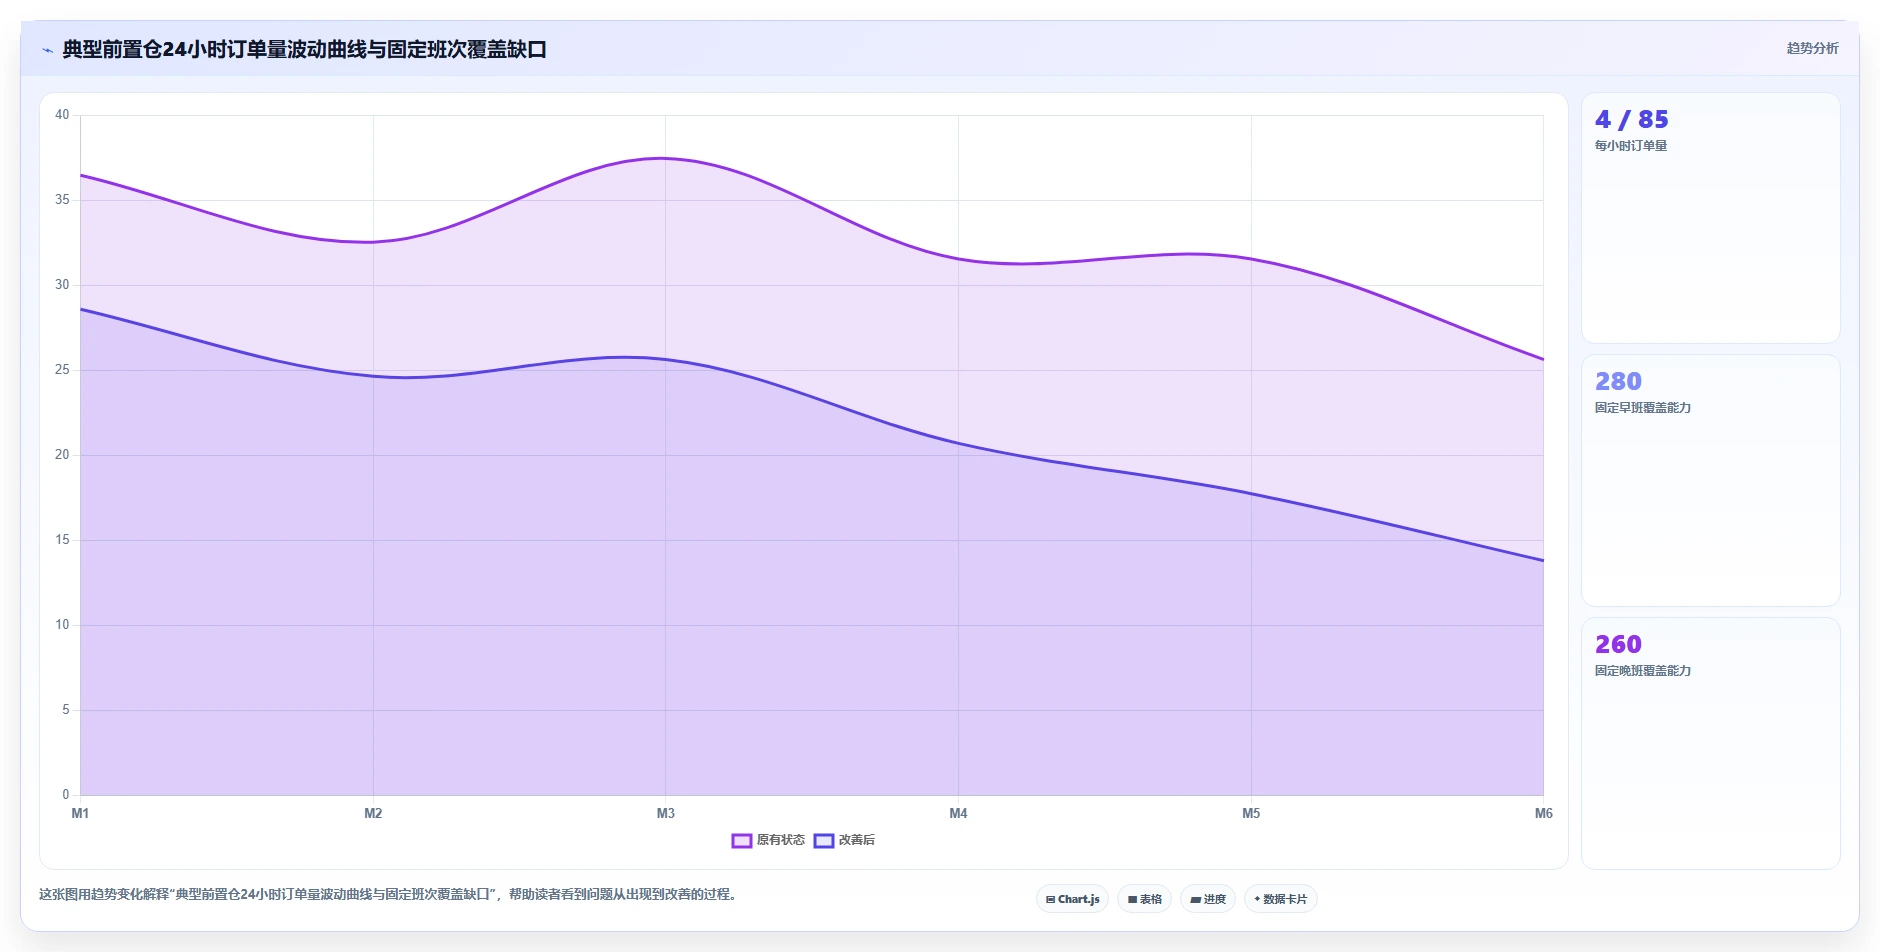Click the 25 y-axis tick label
Screen dimensions: 1880x952
62,370
